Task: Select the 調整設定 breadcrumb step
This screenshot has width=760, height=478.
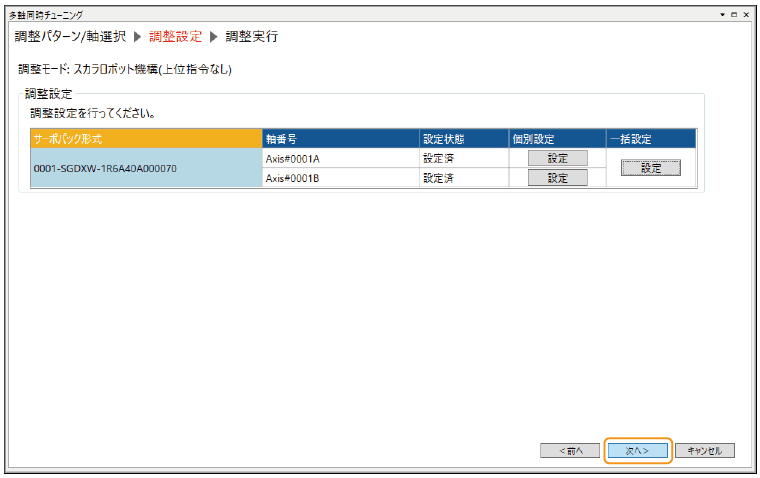Action: click(175, 37)
